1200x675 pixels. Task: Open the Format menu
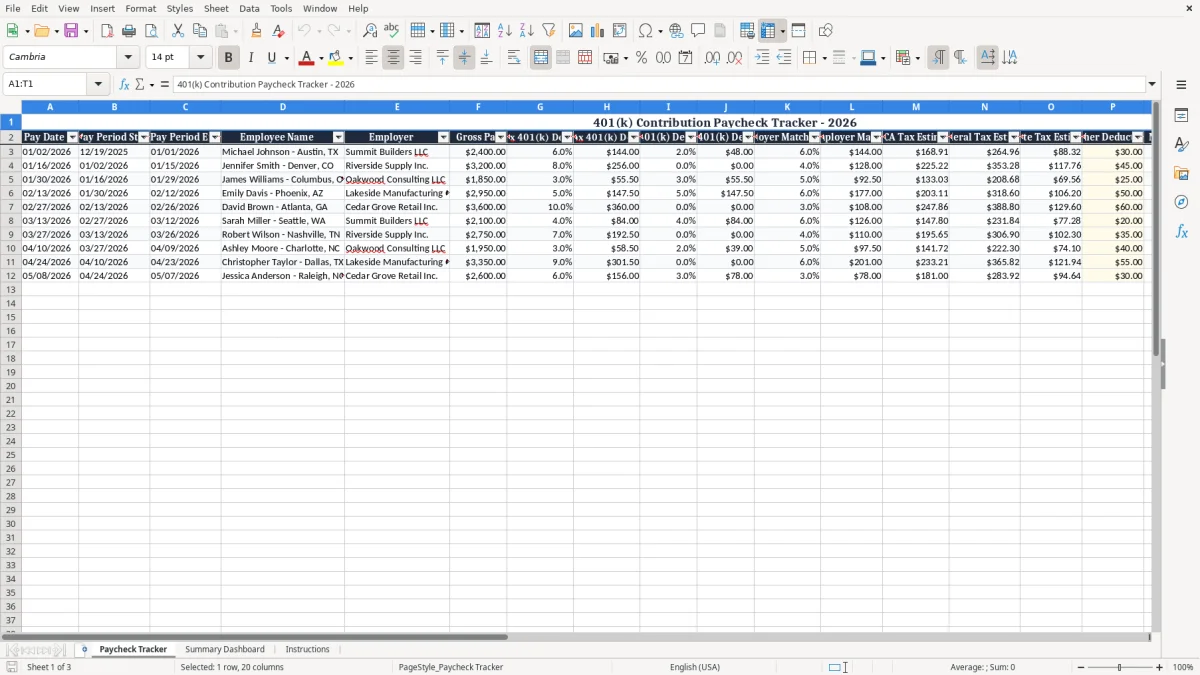coord(141,8)
